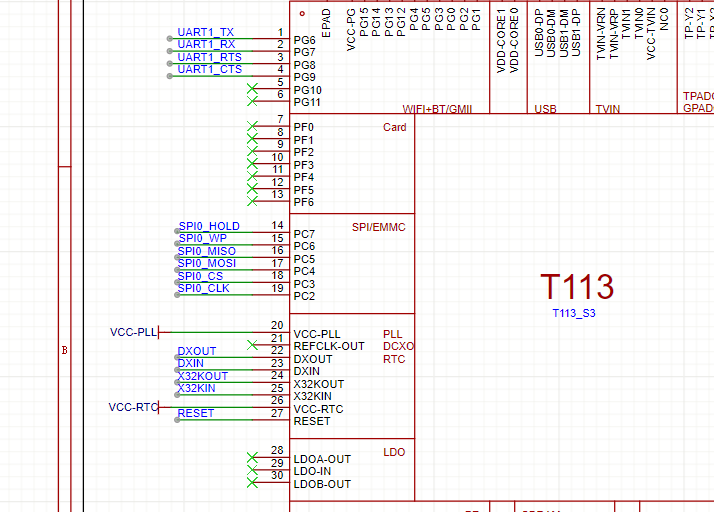Image resolution: width=714 pixels, height=512 pixels.
Task: Click the no-connect marker on LDOA-OUT pin 28
Action: coord(252,457)
